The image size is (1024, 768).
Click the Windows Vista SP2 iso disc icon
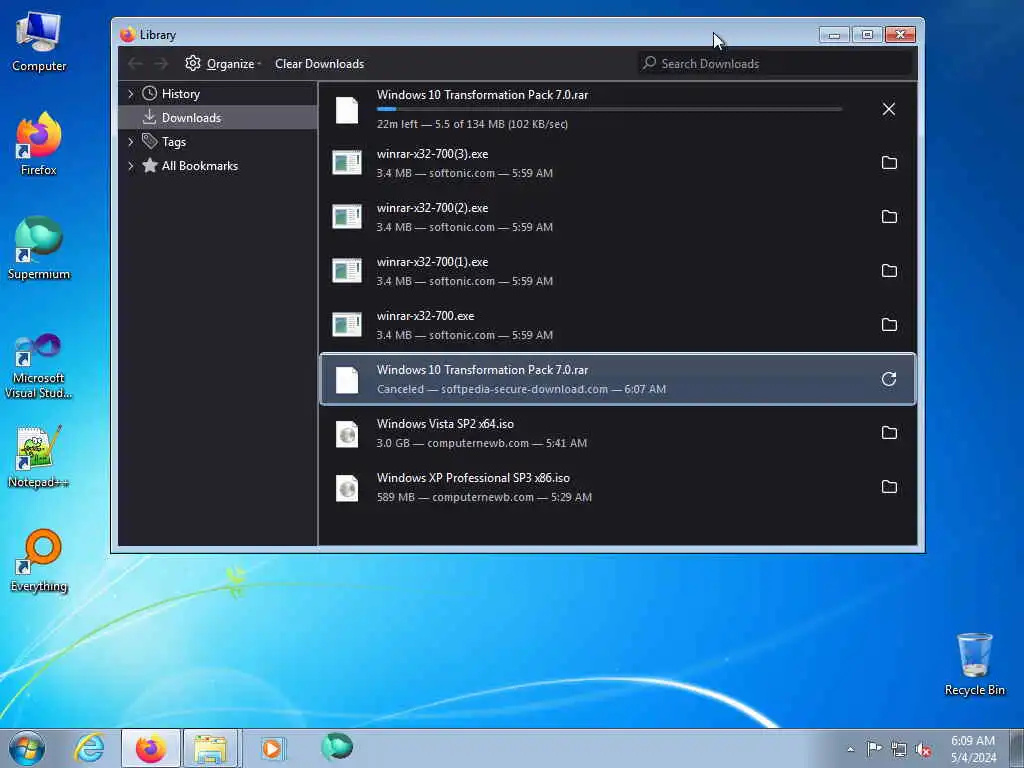click(x=347, y=434)
